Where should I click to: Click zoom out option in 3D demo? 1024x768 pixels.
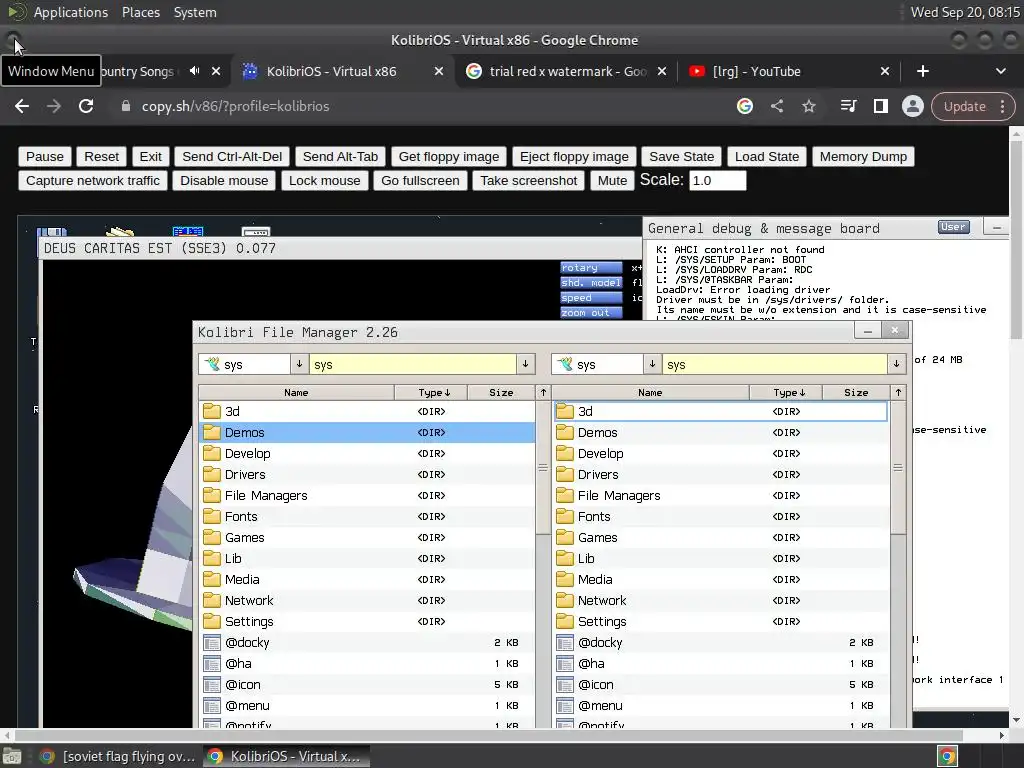pyautogui.click(x=591, y=312)
